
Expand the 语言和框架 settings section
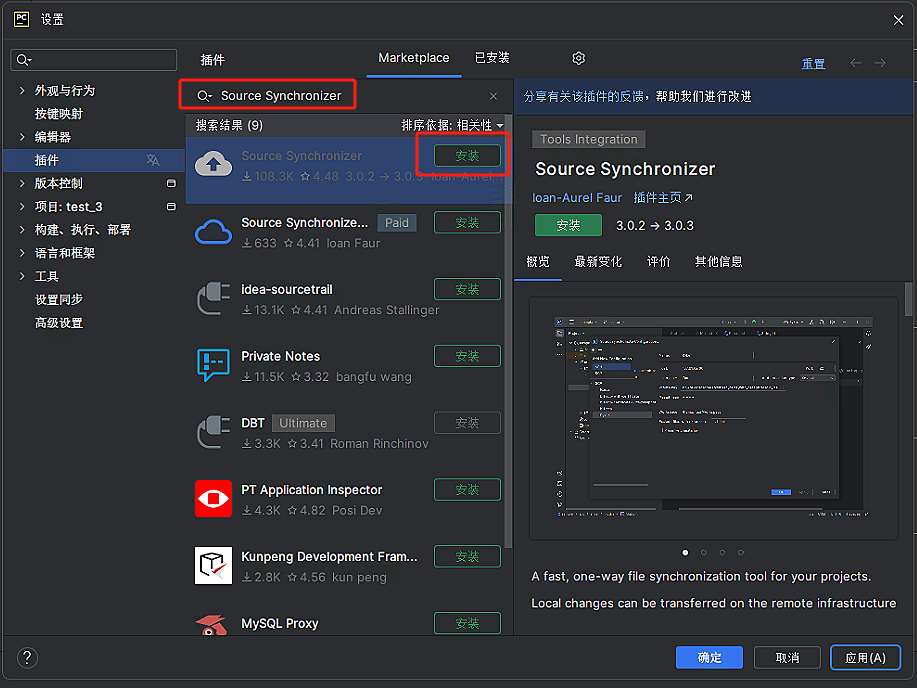(22, 253)
